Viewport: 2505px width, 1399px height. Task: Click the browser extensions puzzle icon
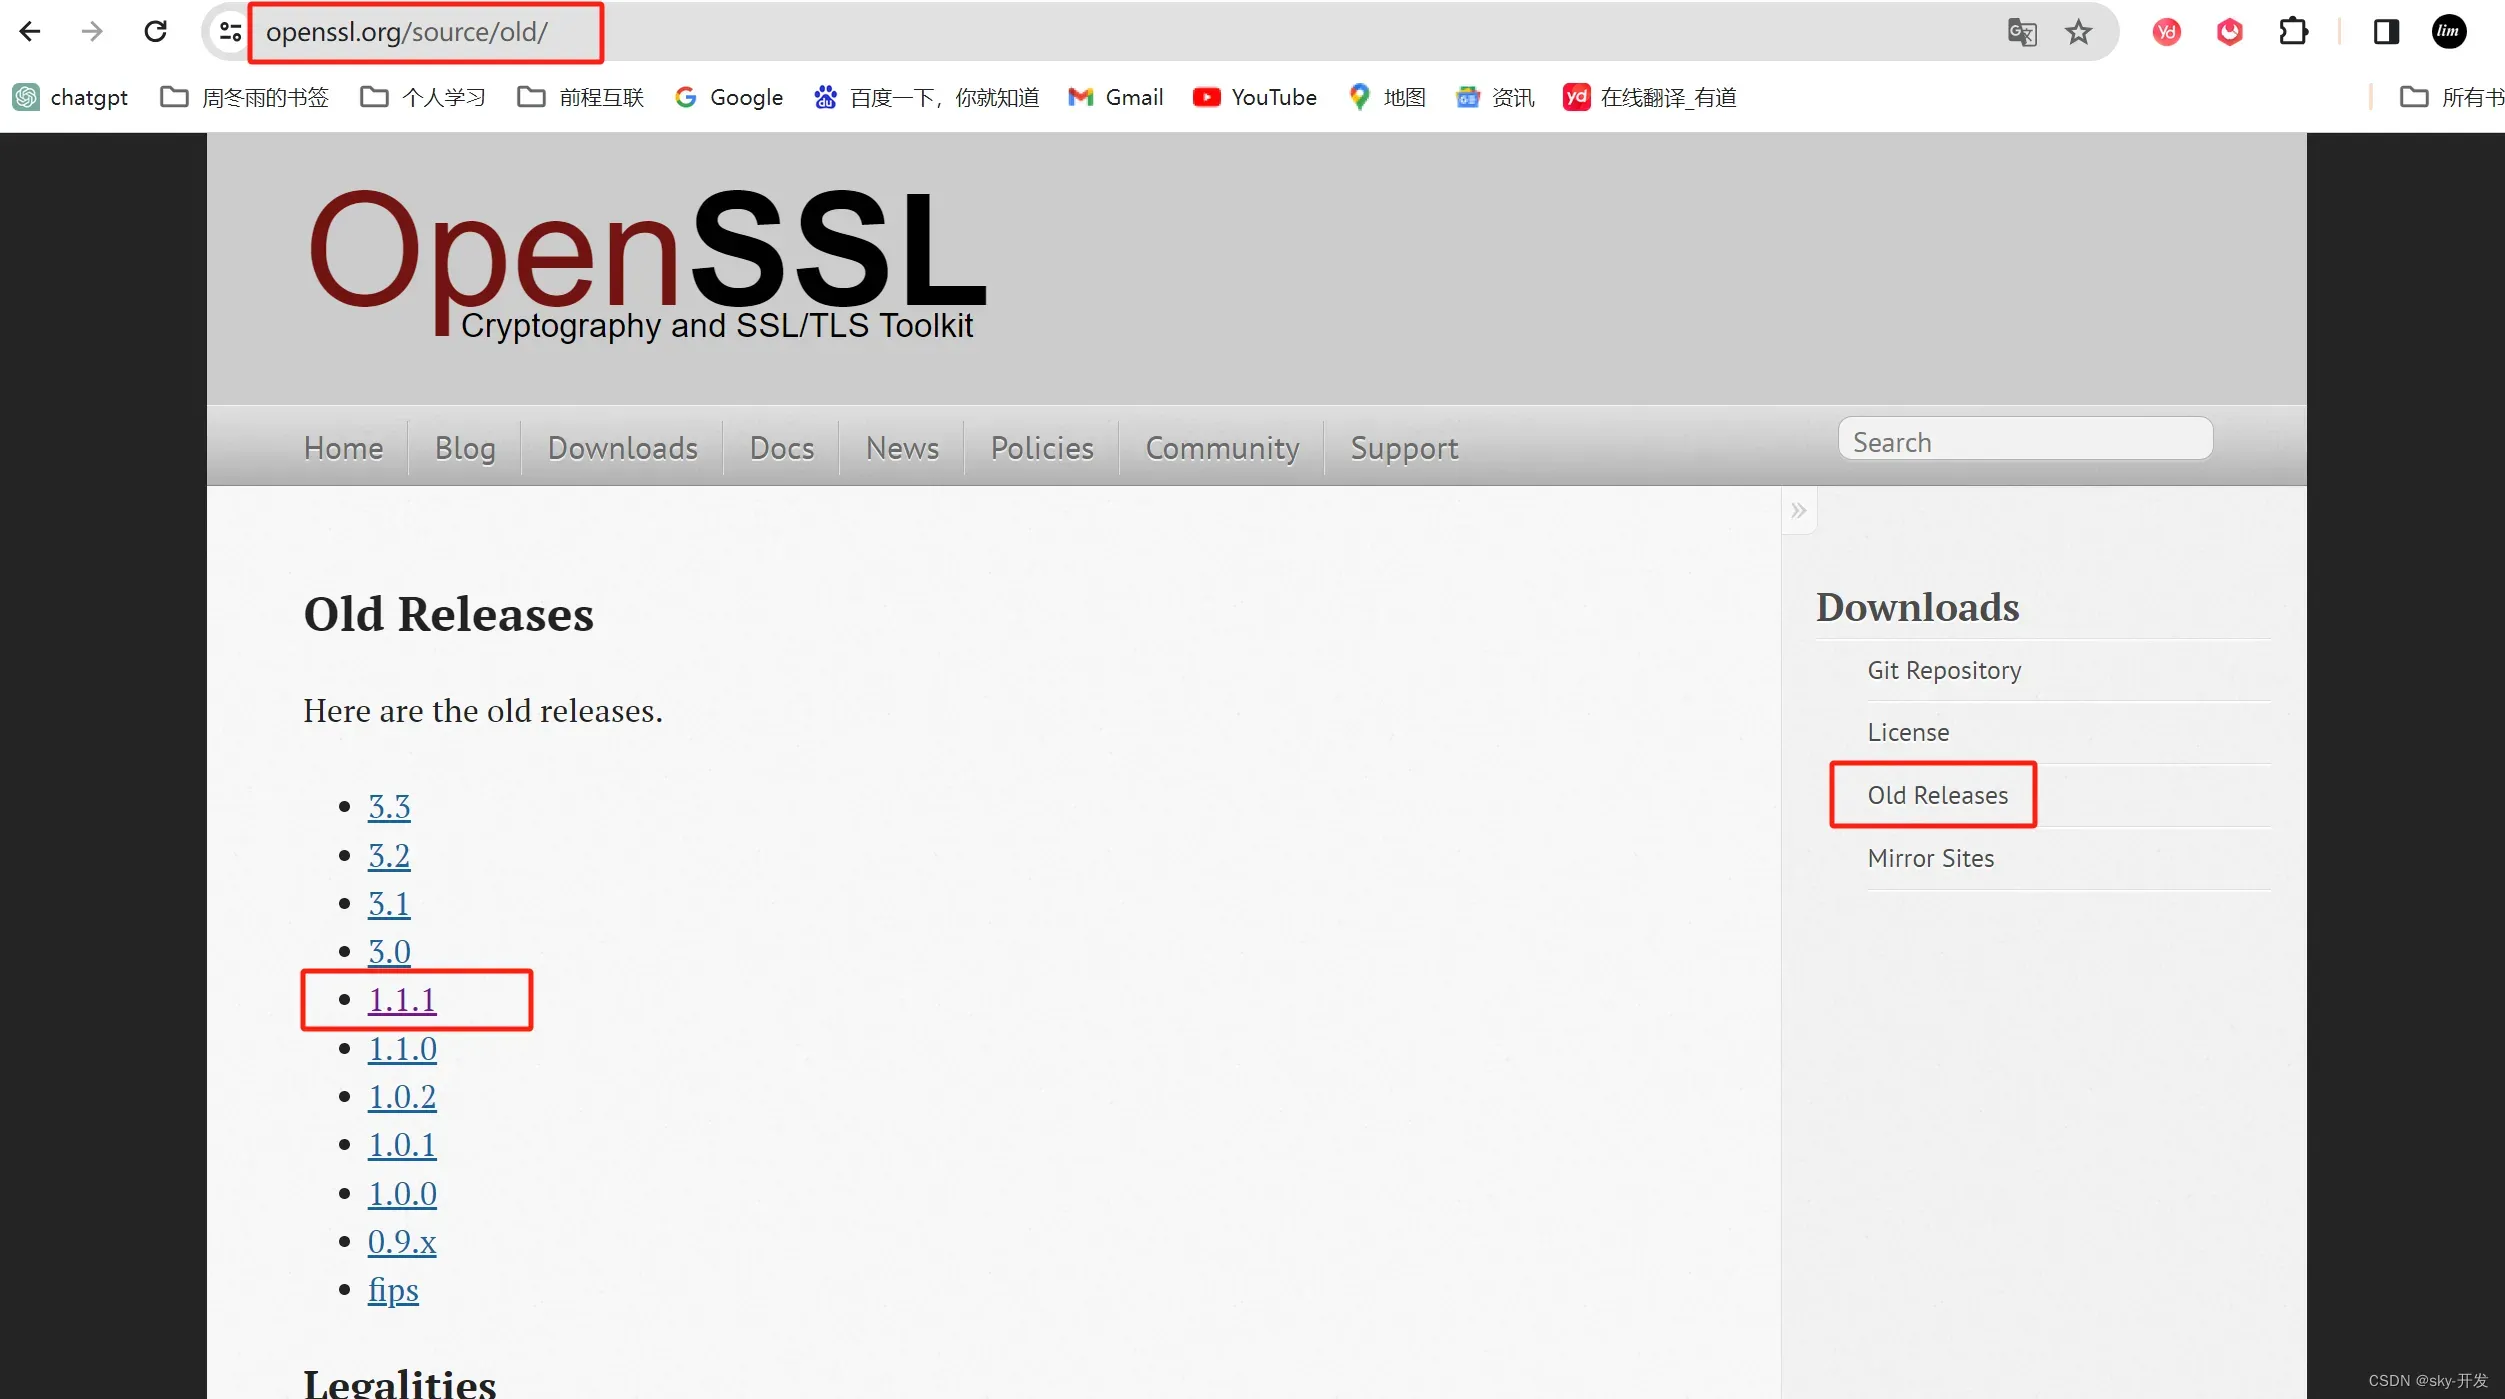[x=2297, y=31]
